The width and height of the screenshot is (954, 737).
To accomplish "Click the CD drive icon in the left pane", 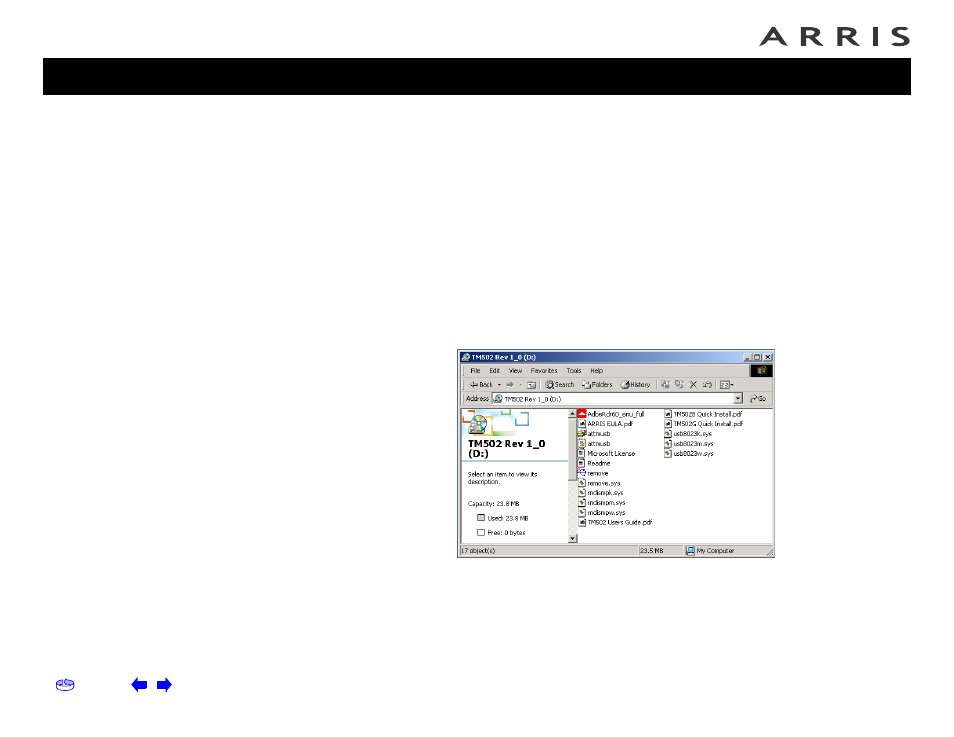I will pyautogui.click(x=478, y=424).
